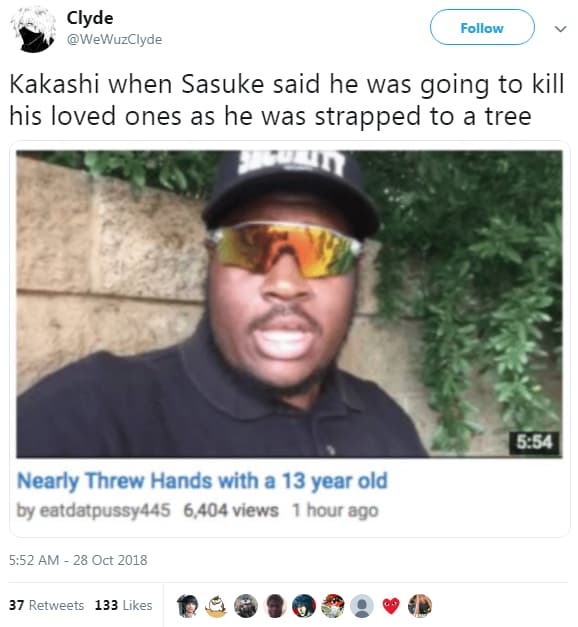Click Clyde's profile avatar picture
The height and width of the screenshot is (627, 578).
click(x=33, y=30)
